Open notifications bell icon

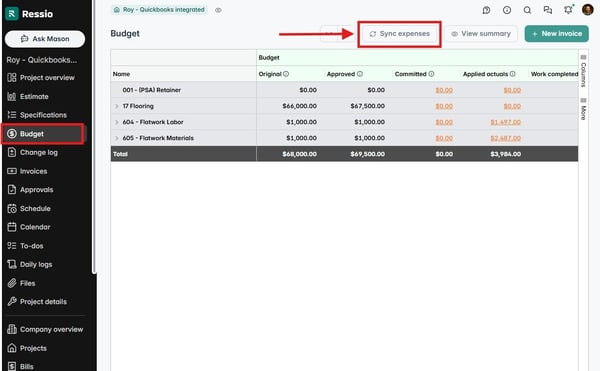point(568,10)
